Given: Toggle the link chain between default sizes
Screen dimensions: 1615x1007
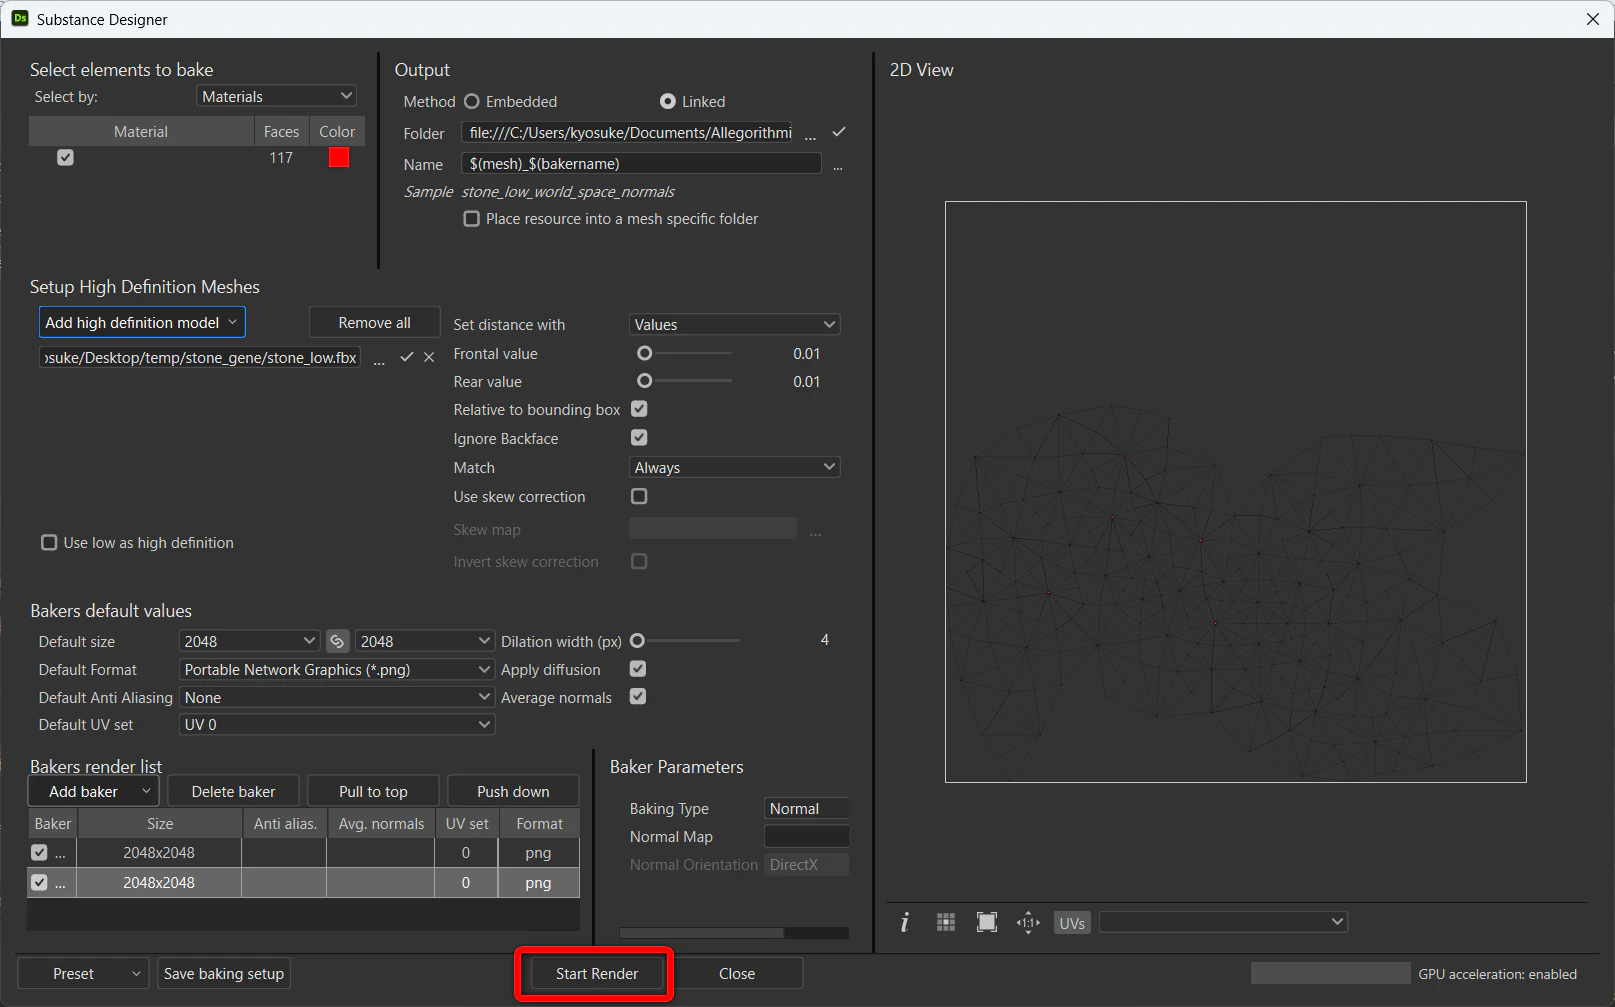Looking at the screenshot, I should pos(338,641).
